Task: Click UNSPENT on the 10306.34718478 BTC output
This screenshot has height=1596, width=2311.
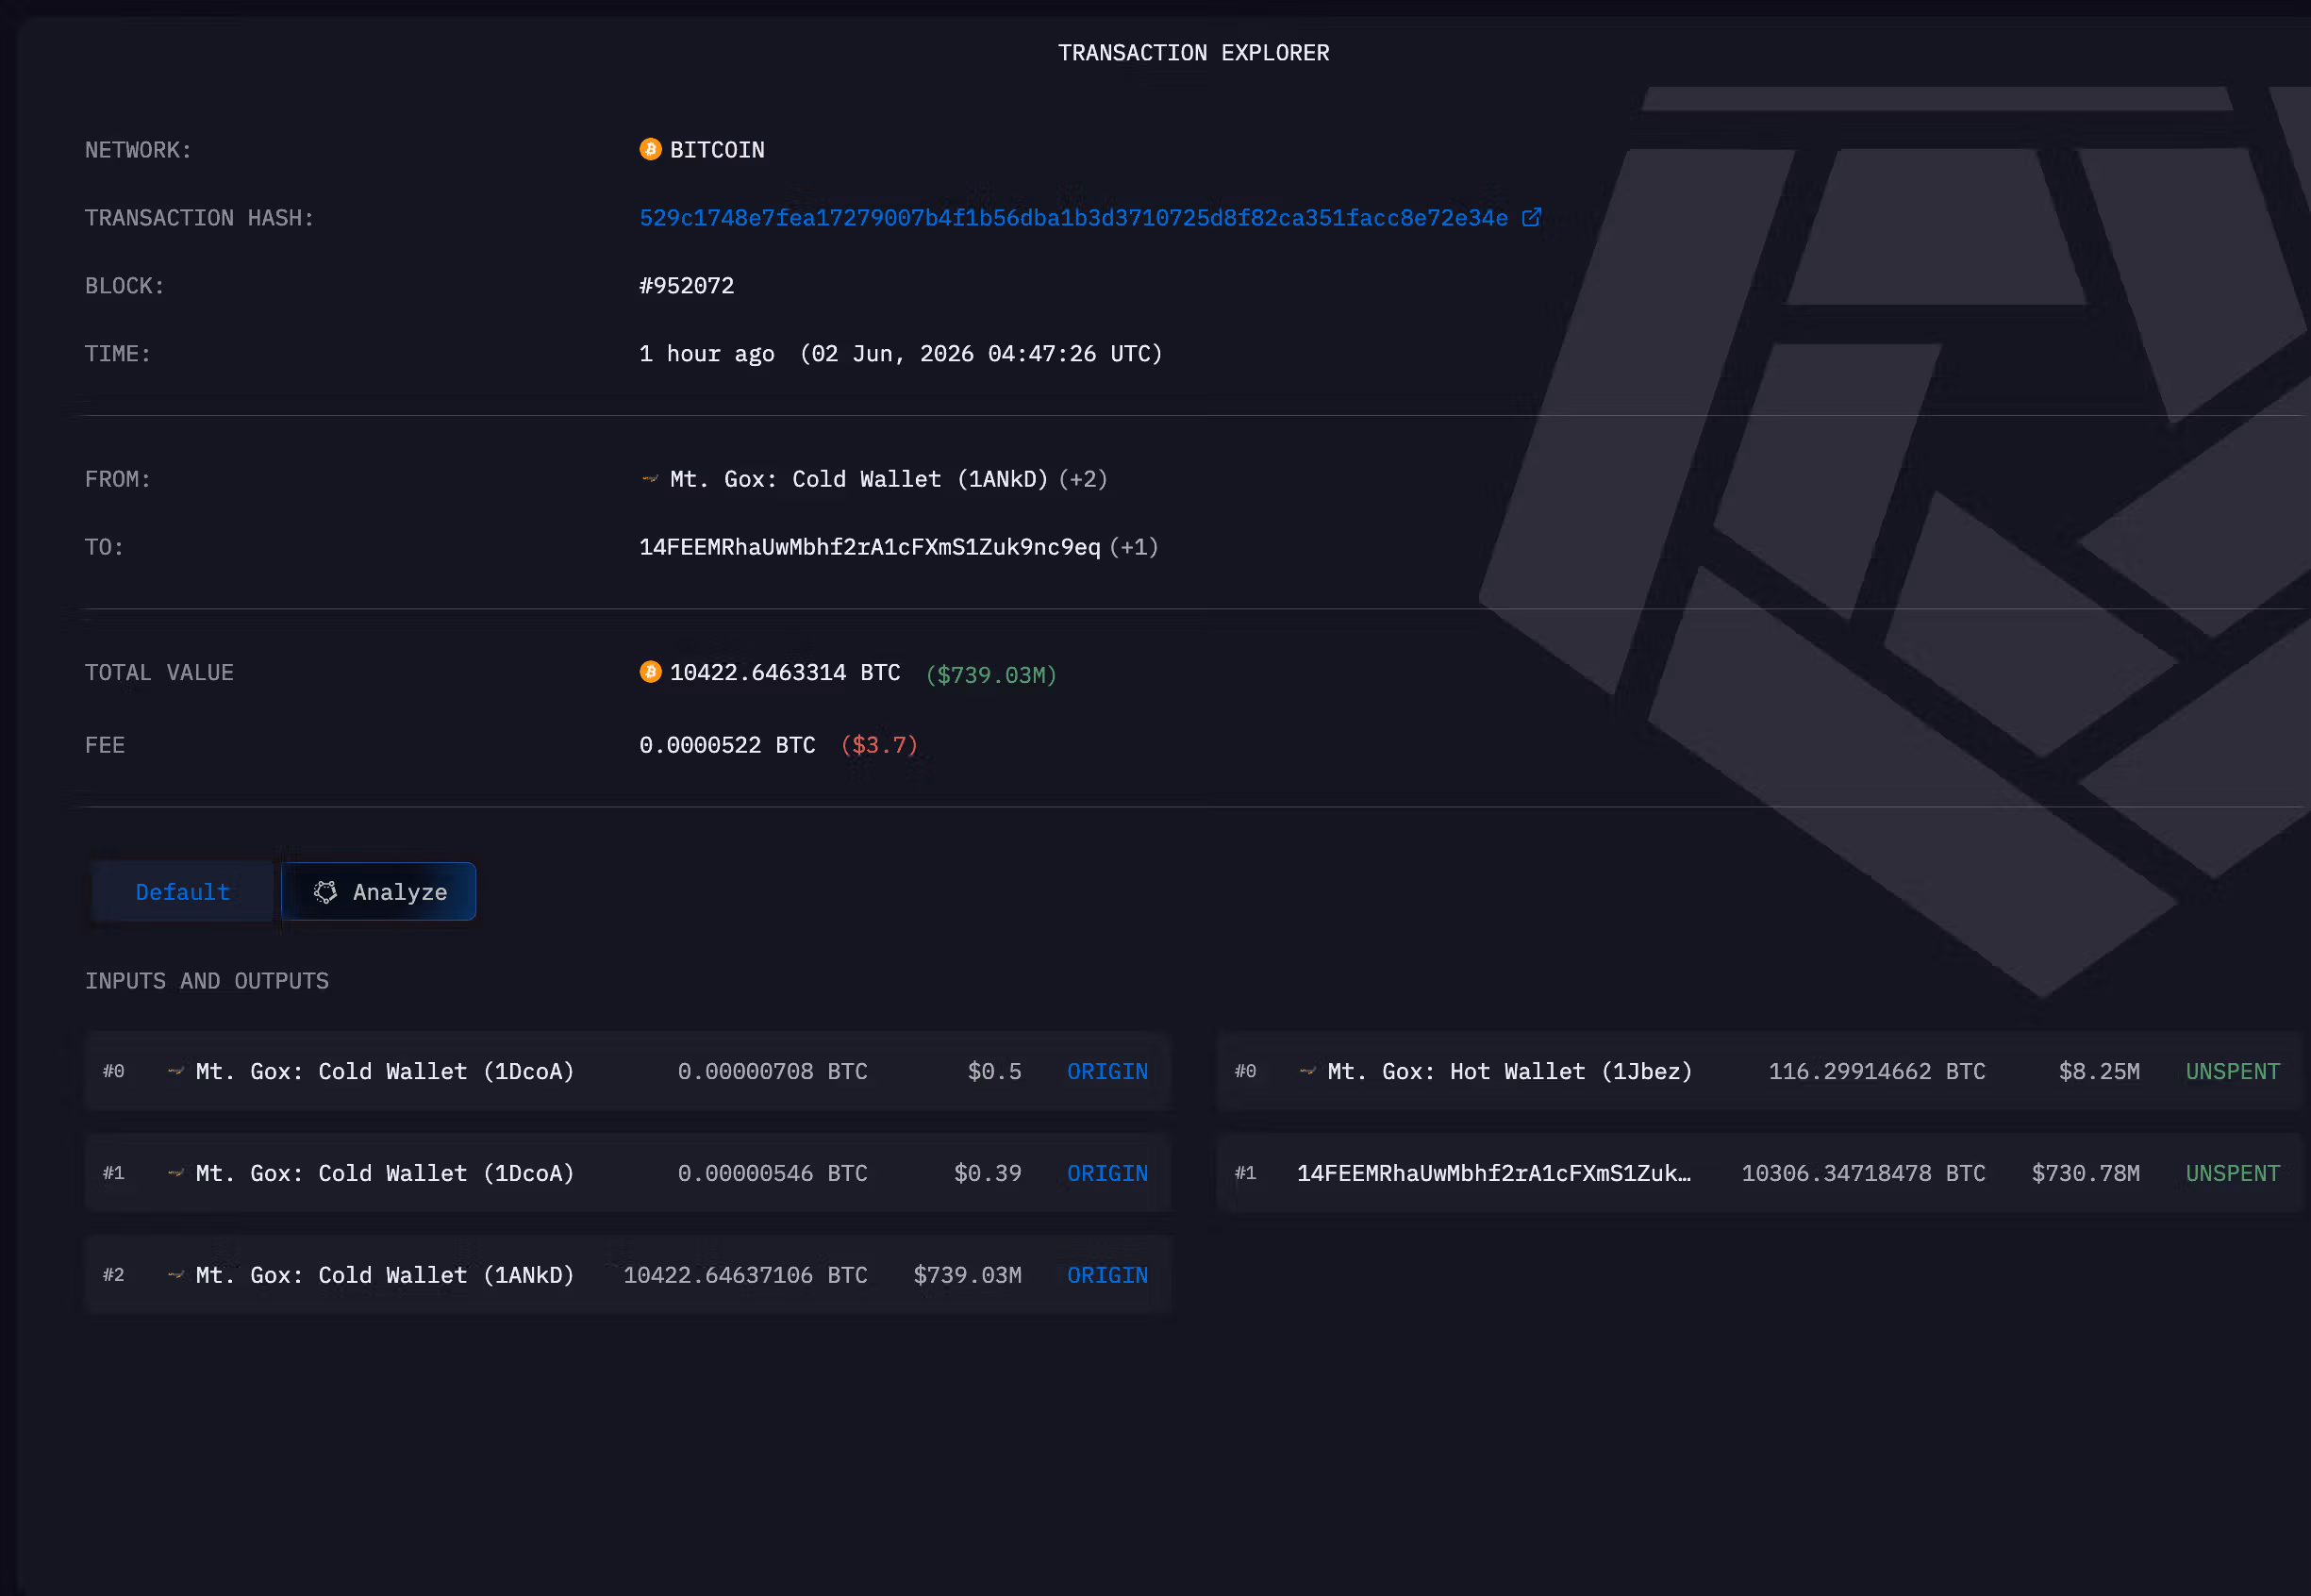Action: (2232, 1174)
